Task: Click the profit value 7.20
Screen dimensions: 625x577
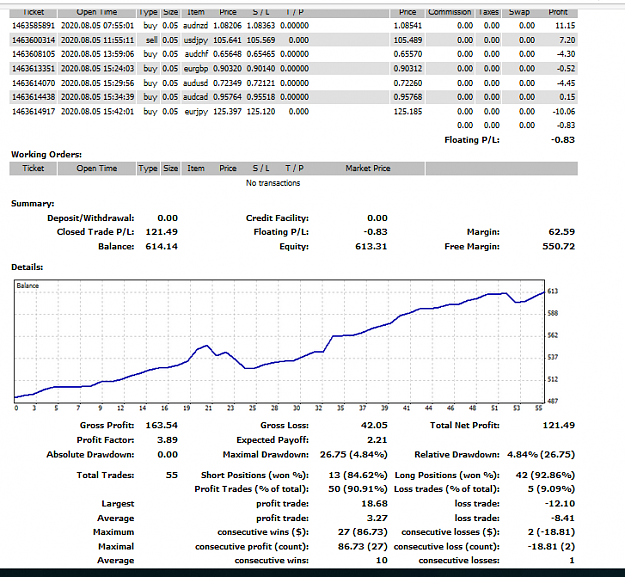Action: point(567,40)
